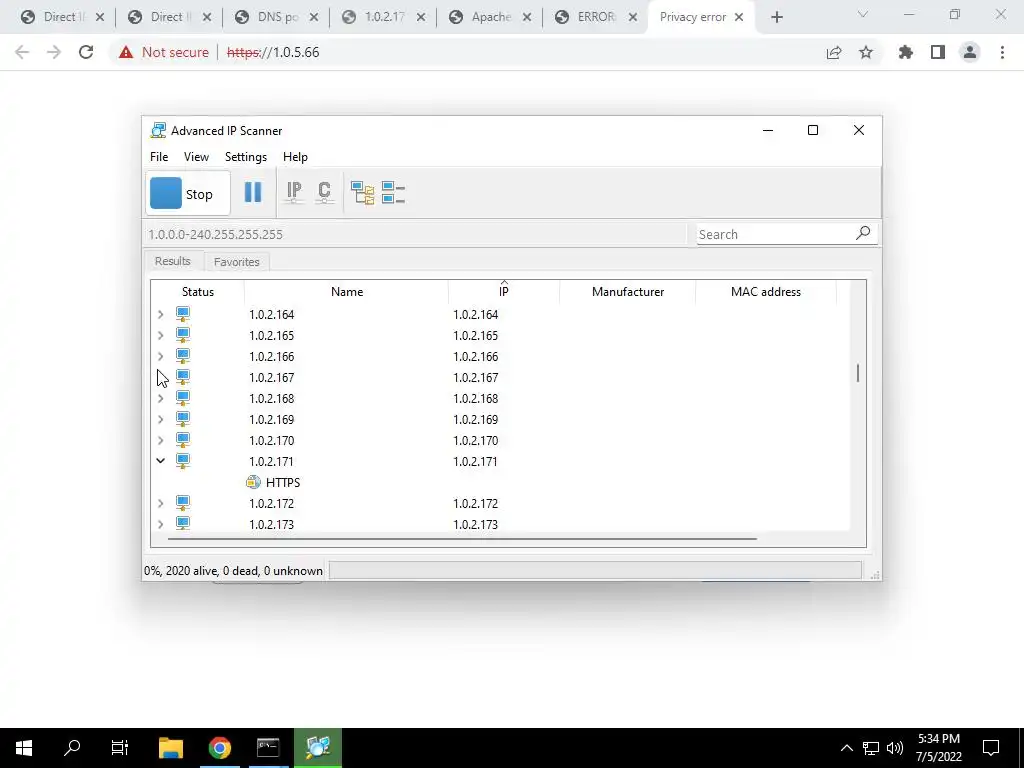Collapse the 1.0.2.171 row
Screen dimensions: 1024x768
tap(161, 460)
